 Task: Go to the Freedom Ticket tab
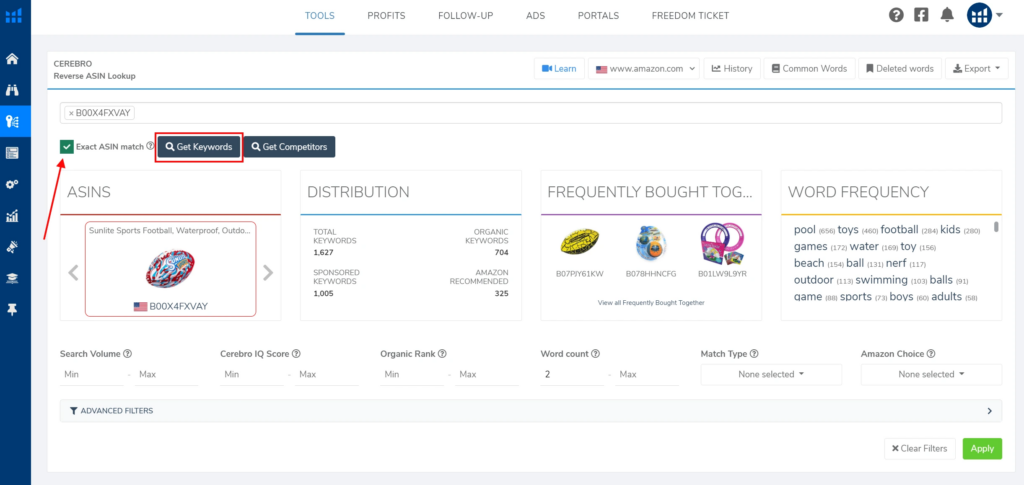click(690, 16)
